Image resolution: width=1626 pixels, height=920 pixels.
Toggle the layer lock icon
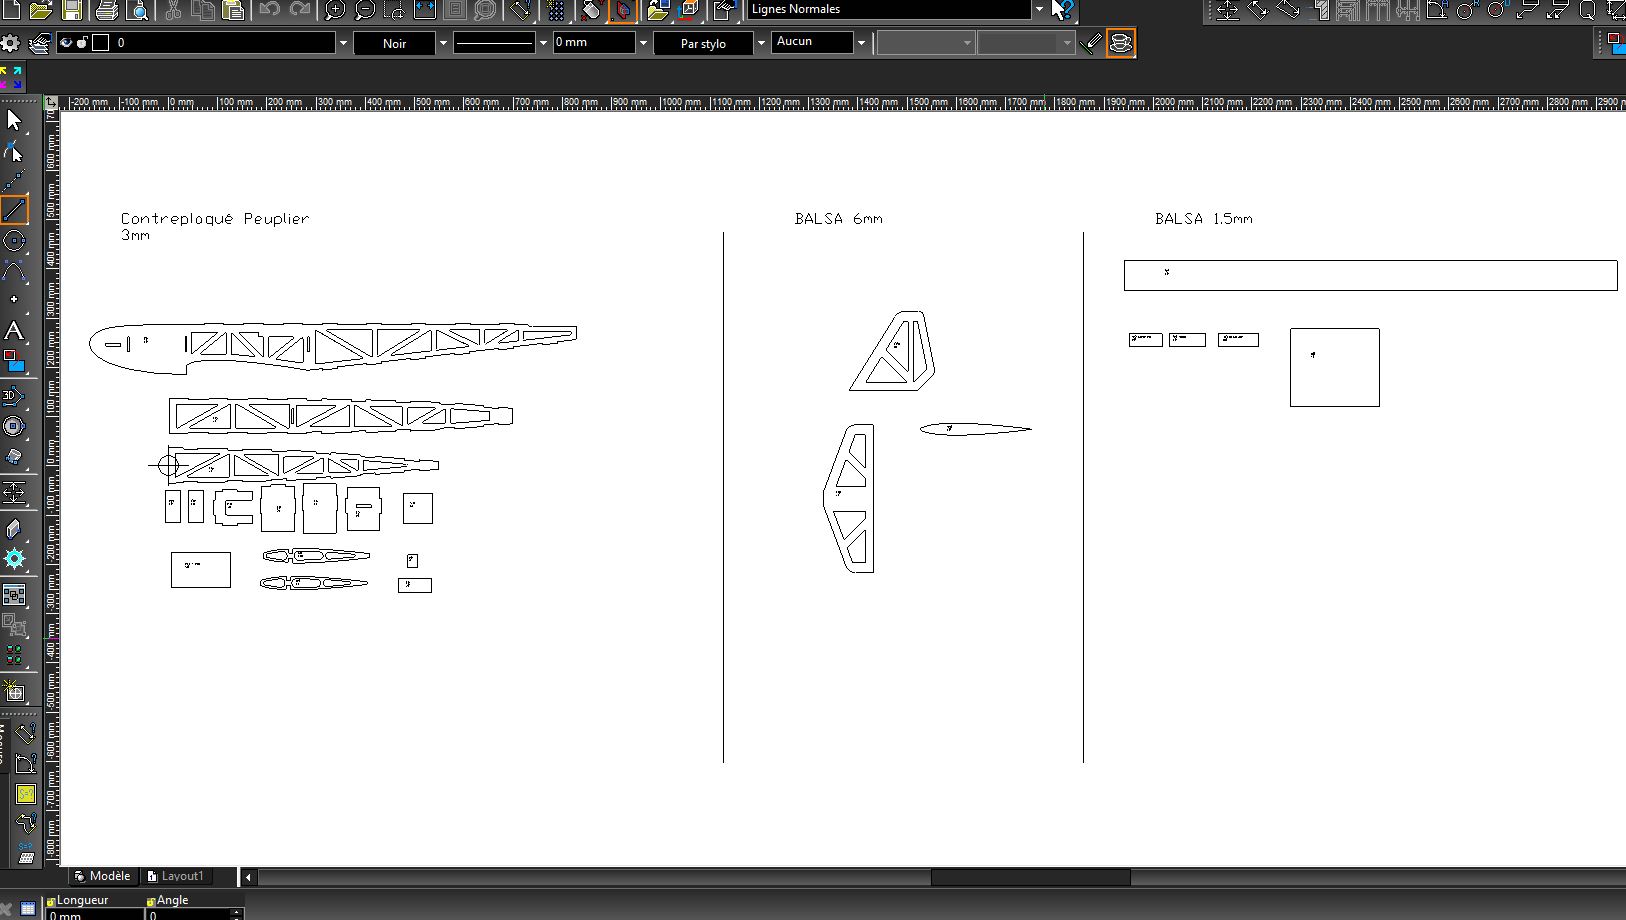click(x=83, y=43)
